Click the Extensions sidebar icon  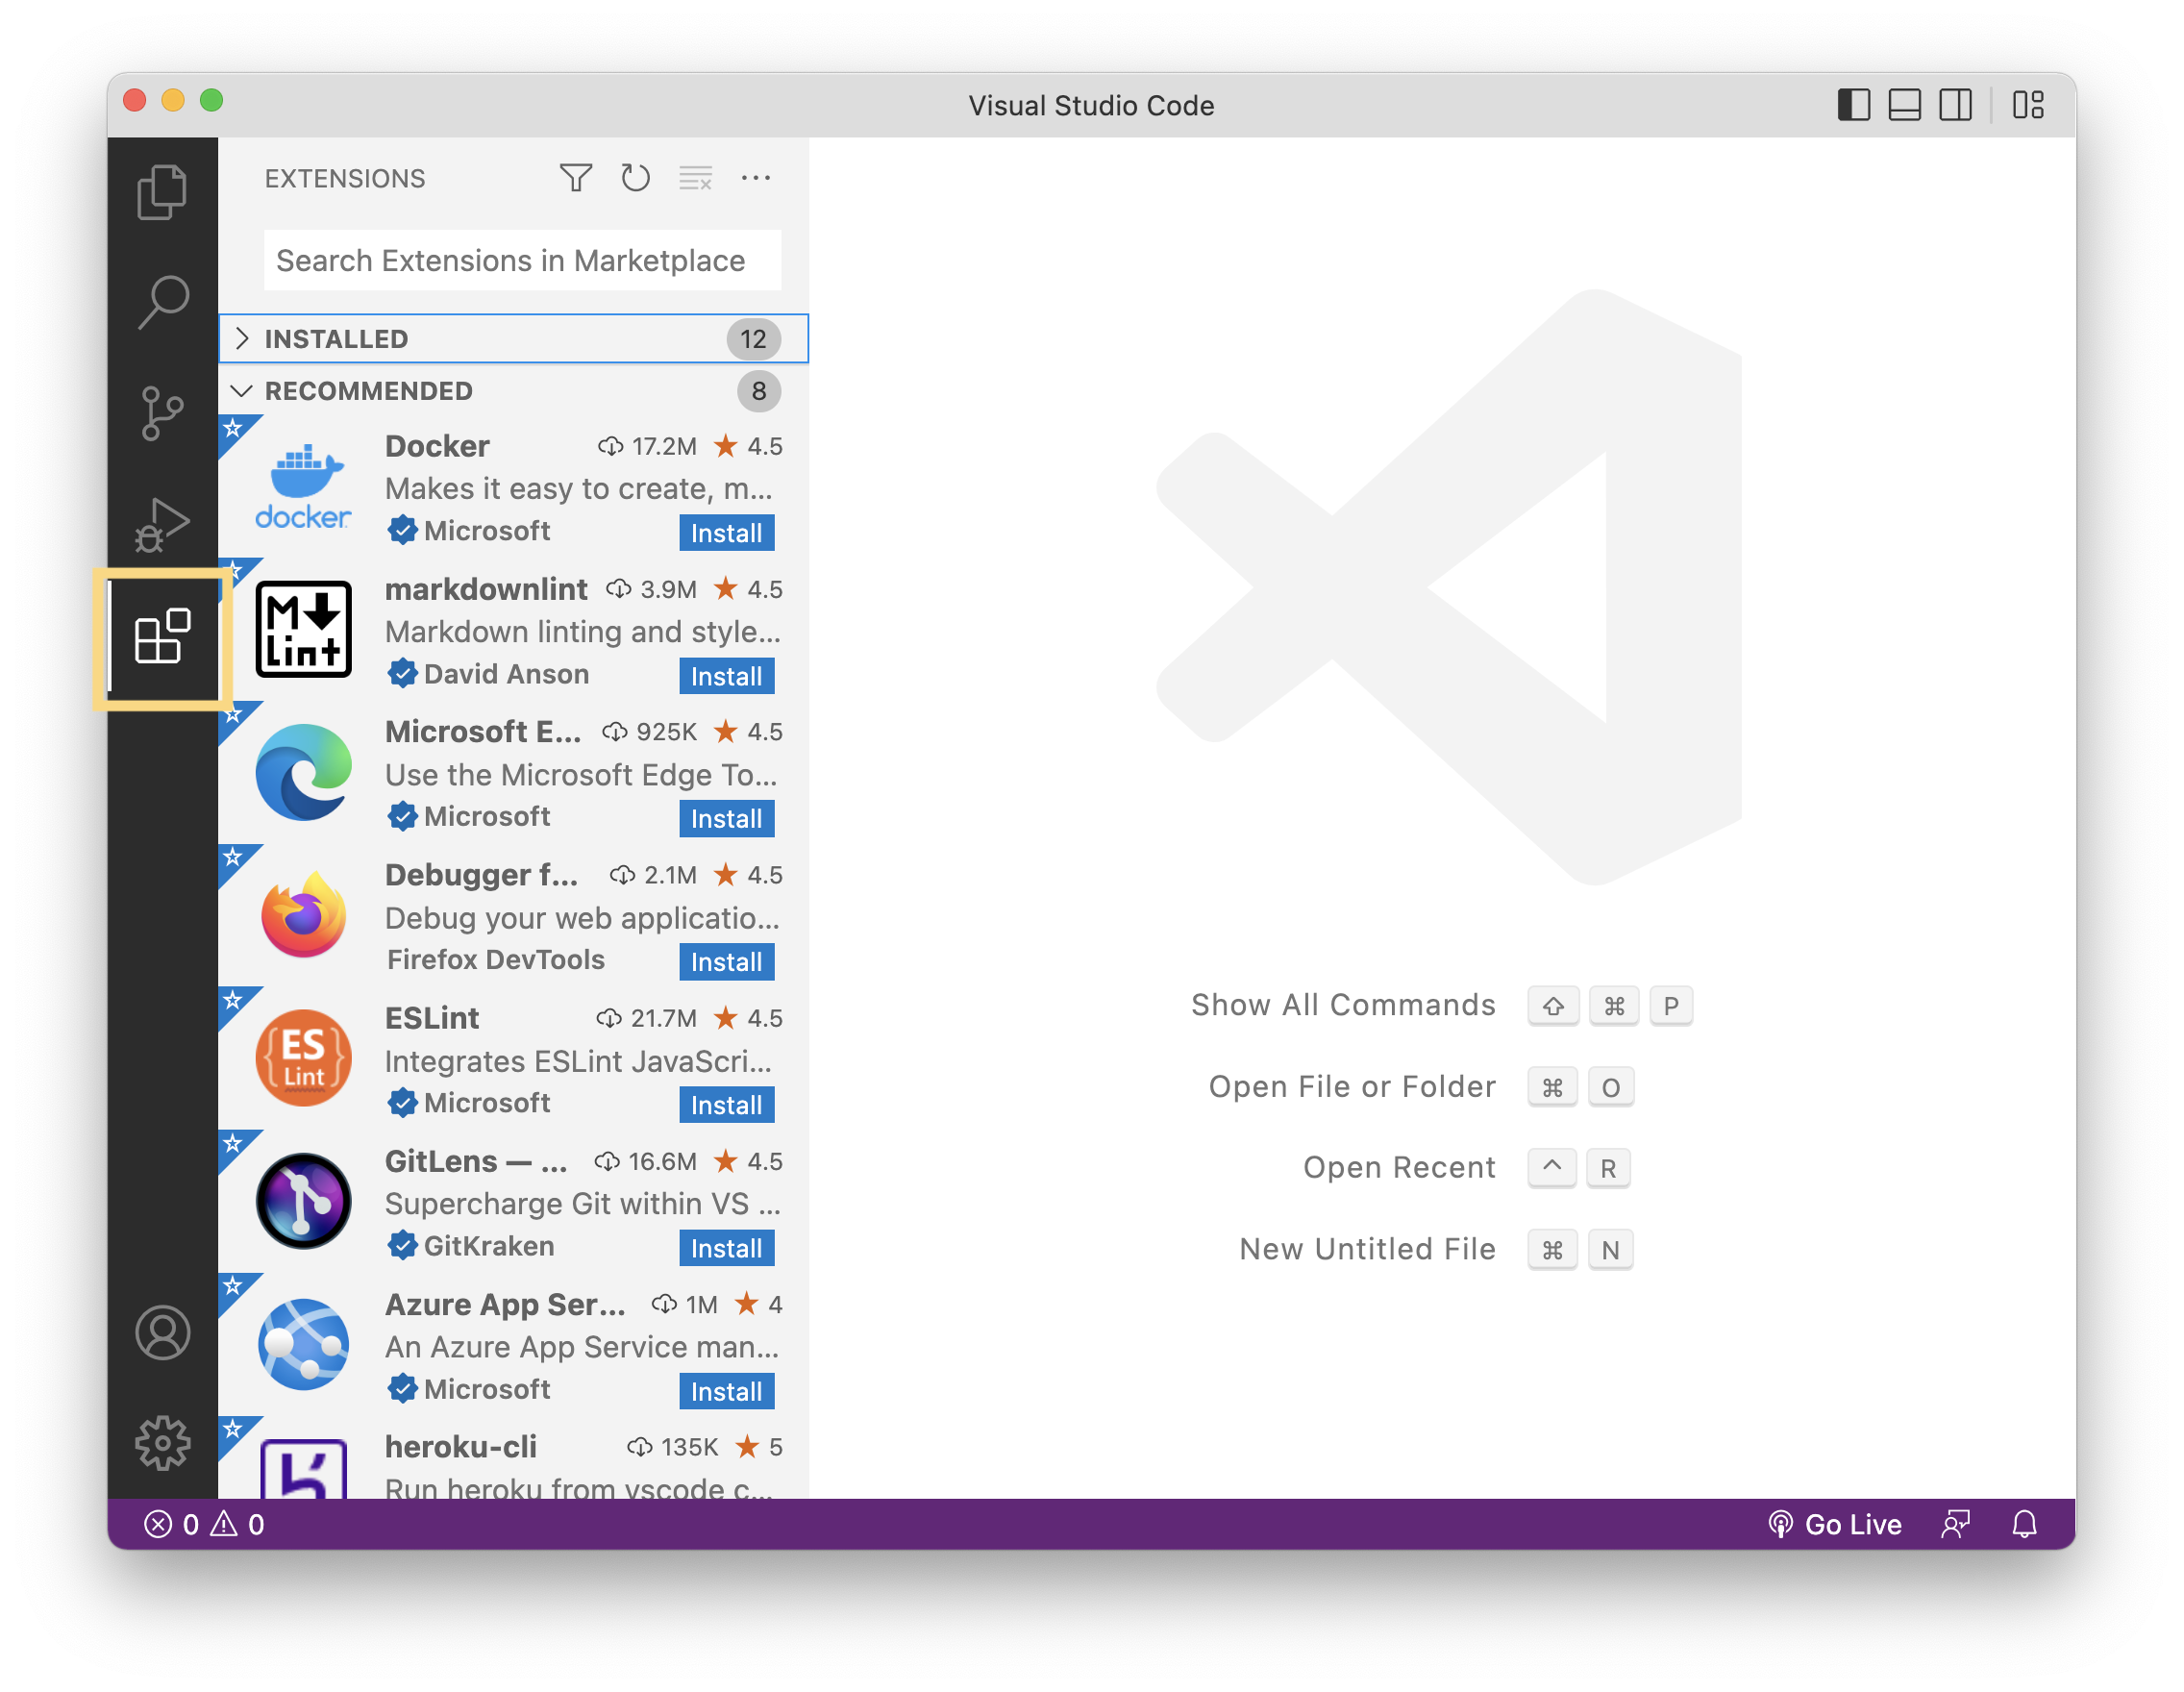point(161,634)
